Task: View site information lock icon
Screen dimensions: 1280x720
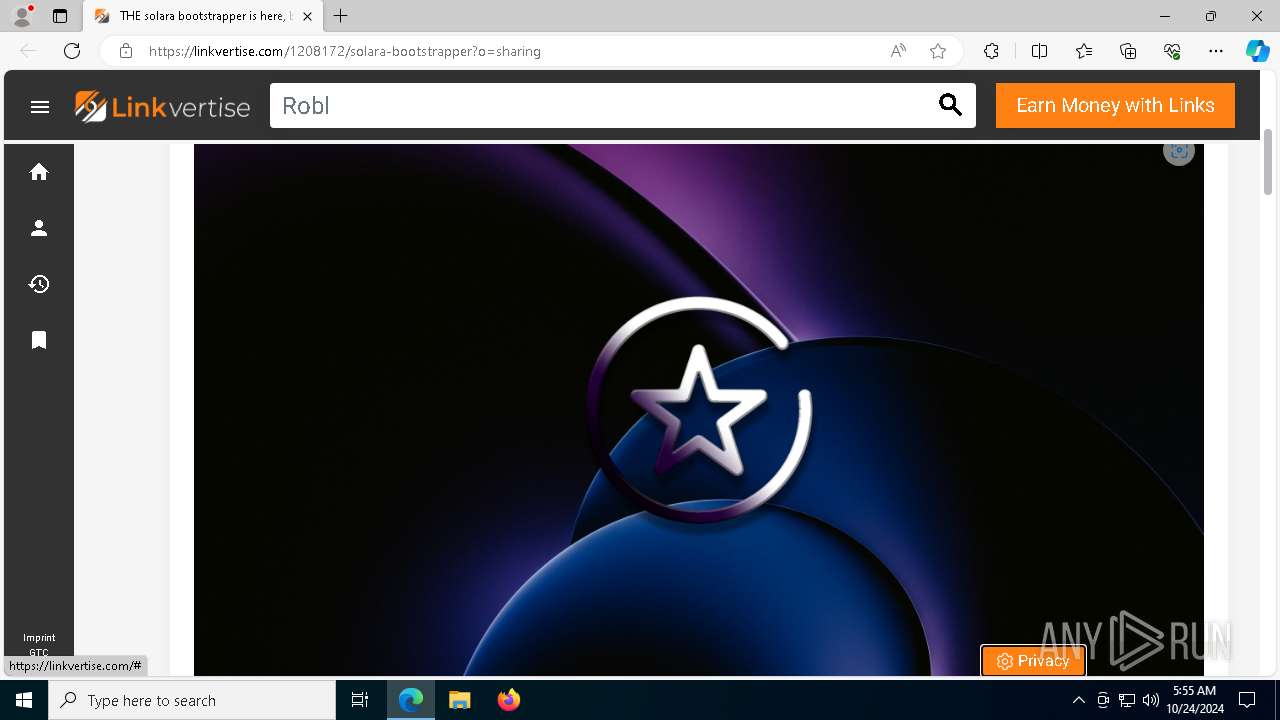Action: click(x=126, y=51)
